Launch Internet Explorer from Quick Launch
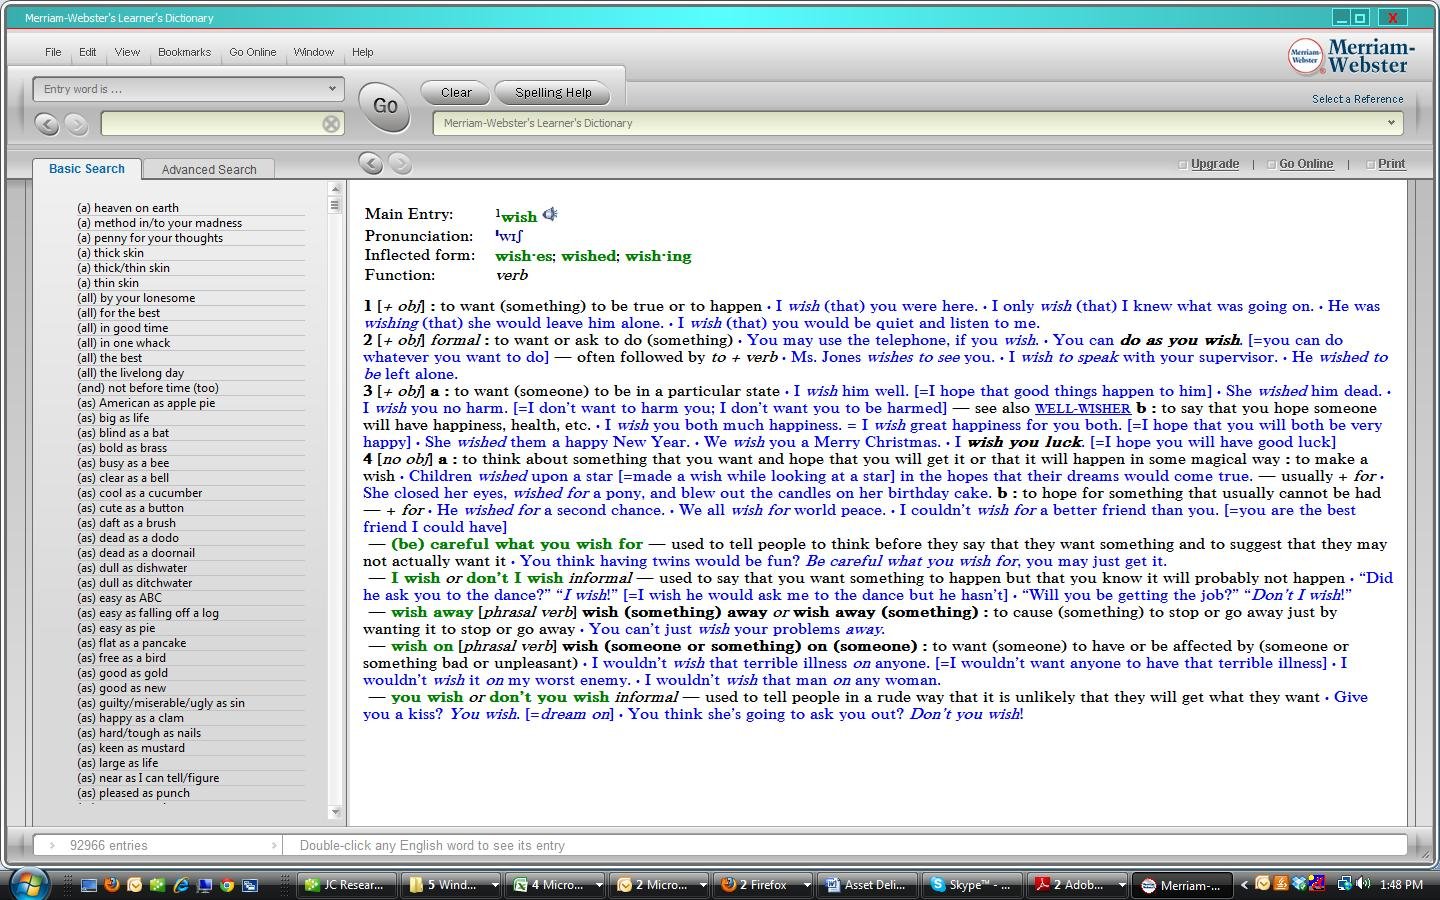Screen dimensions: 1440x900 (181, 885)
